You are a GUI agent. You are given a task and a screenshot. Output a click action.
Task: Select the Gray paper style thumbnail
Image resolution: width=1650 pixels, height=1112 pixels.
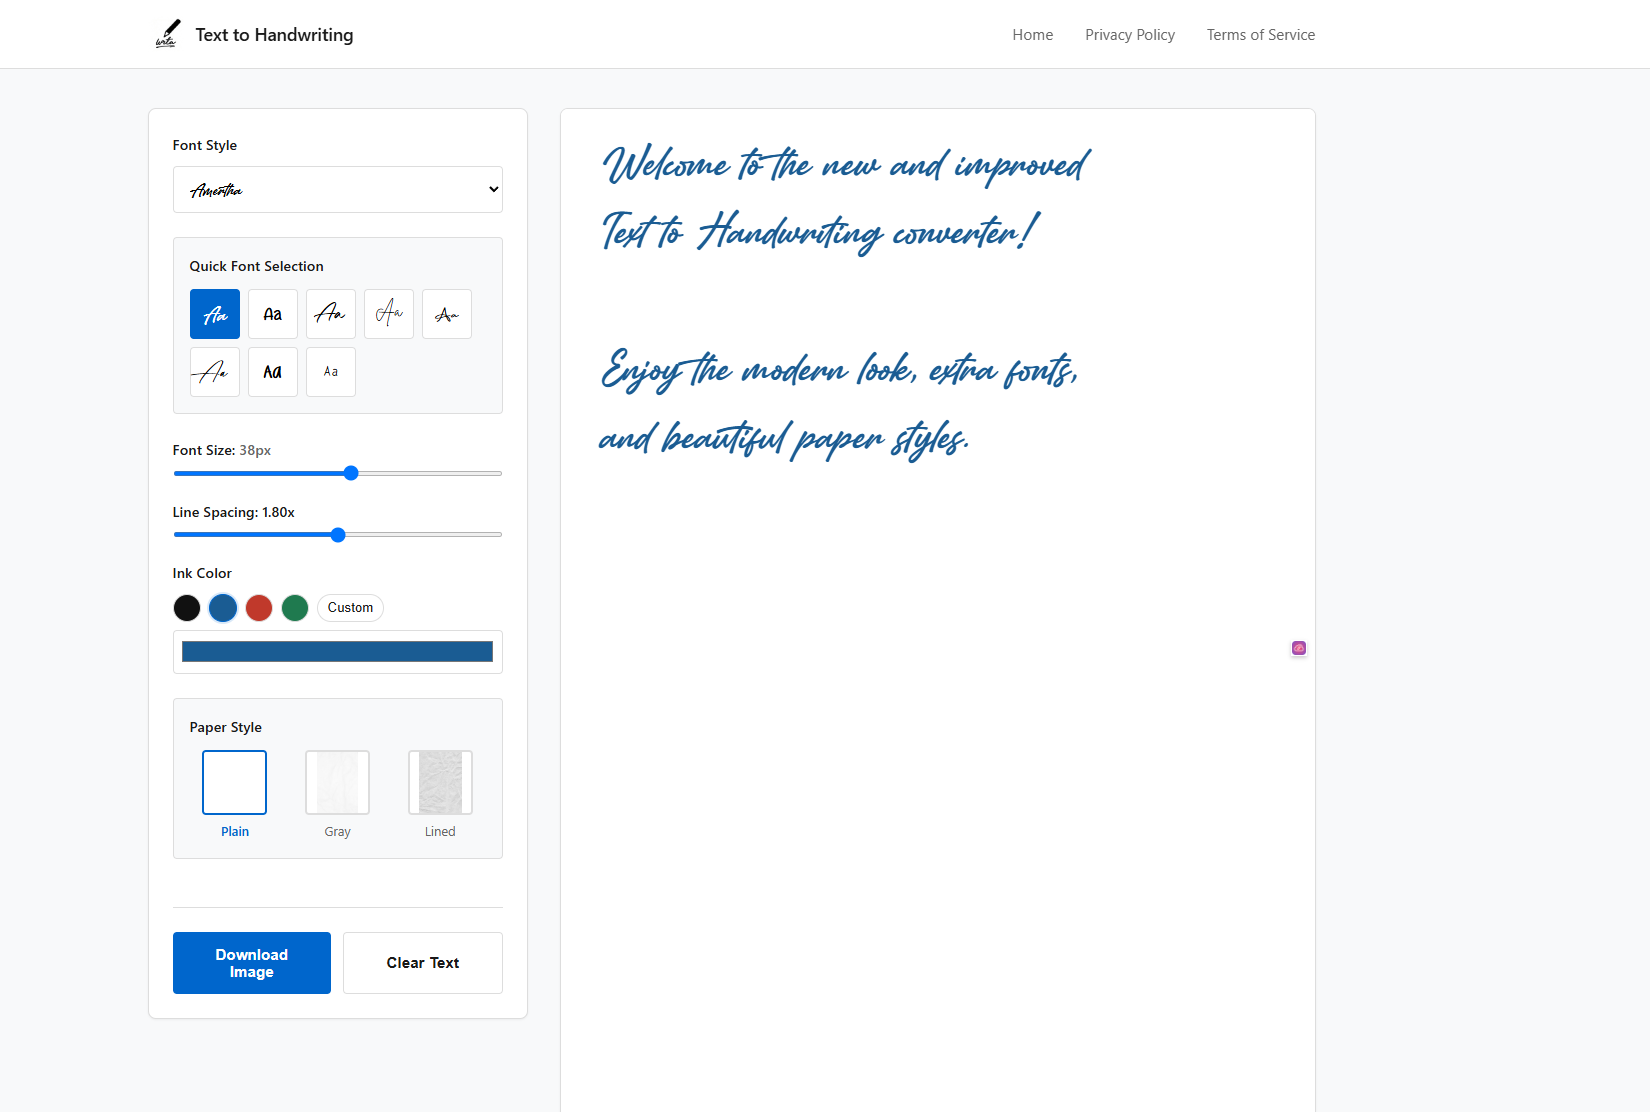pos(337,782)
